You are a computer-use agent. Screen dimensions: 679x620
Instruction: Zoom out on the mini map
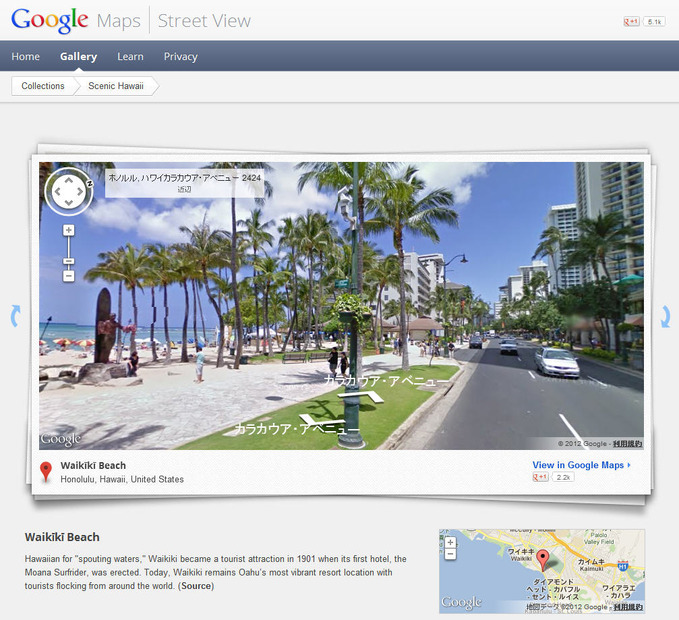pos(450,554)
